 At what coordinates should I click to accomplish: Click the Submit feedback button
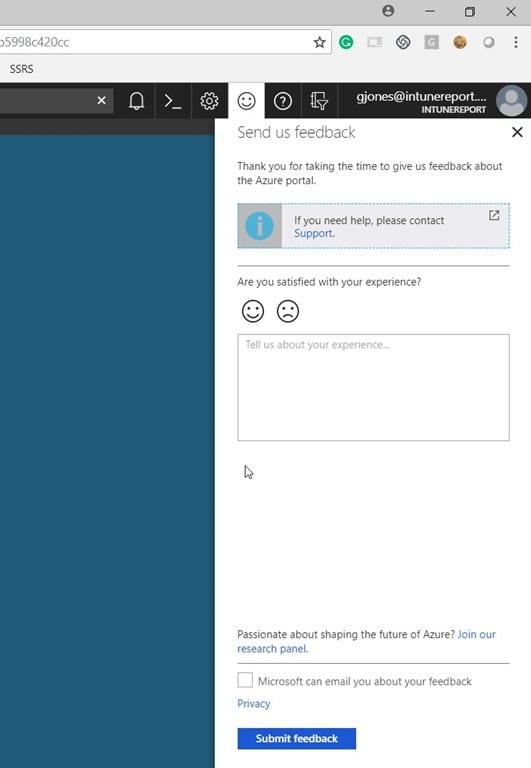point(297,738)
